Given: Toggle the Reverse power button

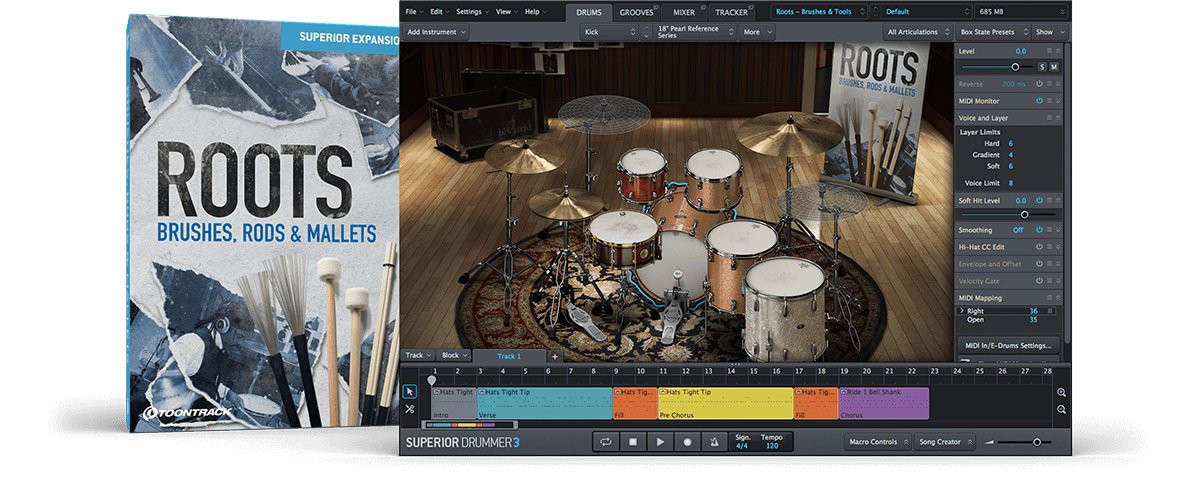Looking at the screenshot, I should 1039,84.
